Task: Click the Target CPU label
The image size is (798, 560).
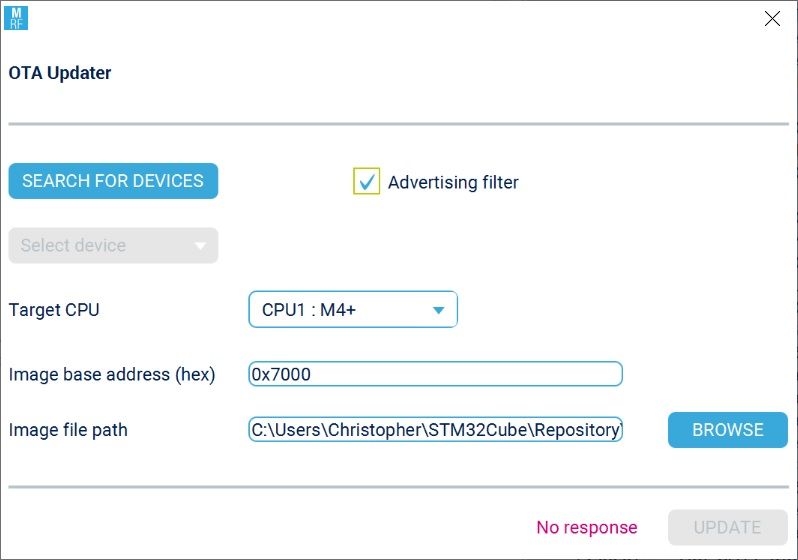Action: point(54,310)
